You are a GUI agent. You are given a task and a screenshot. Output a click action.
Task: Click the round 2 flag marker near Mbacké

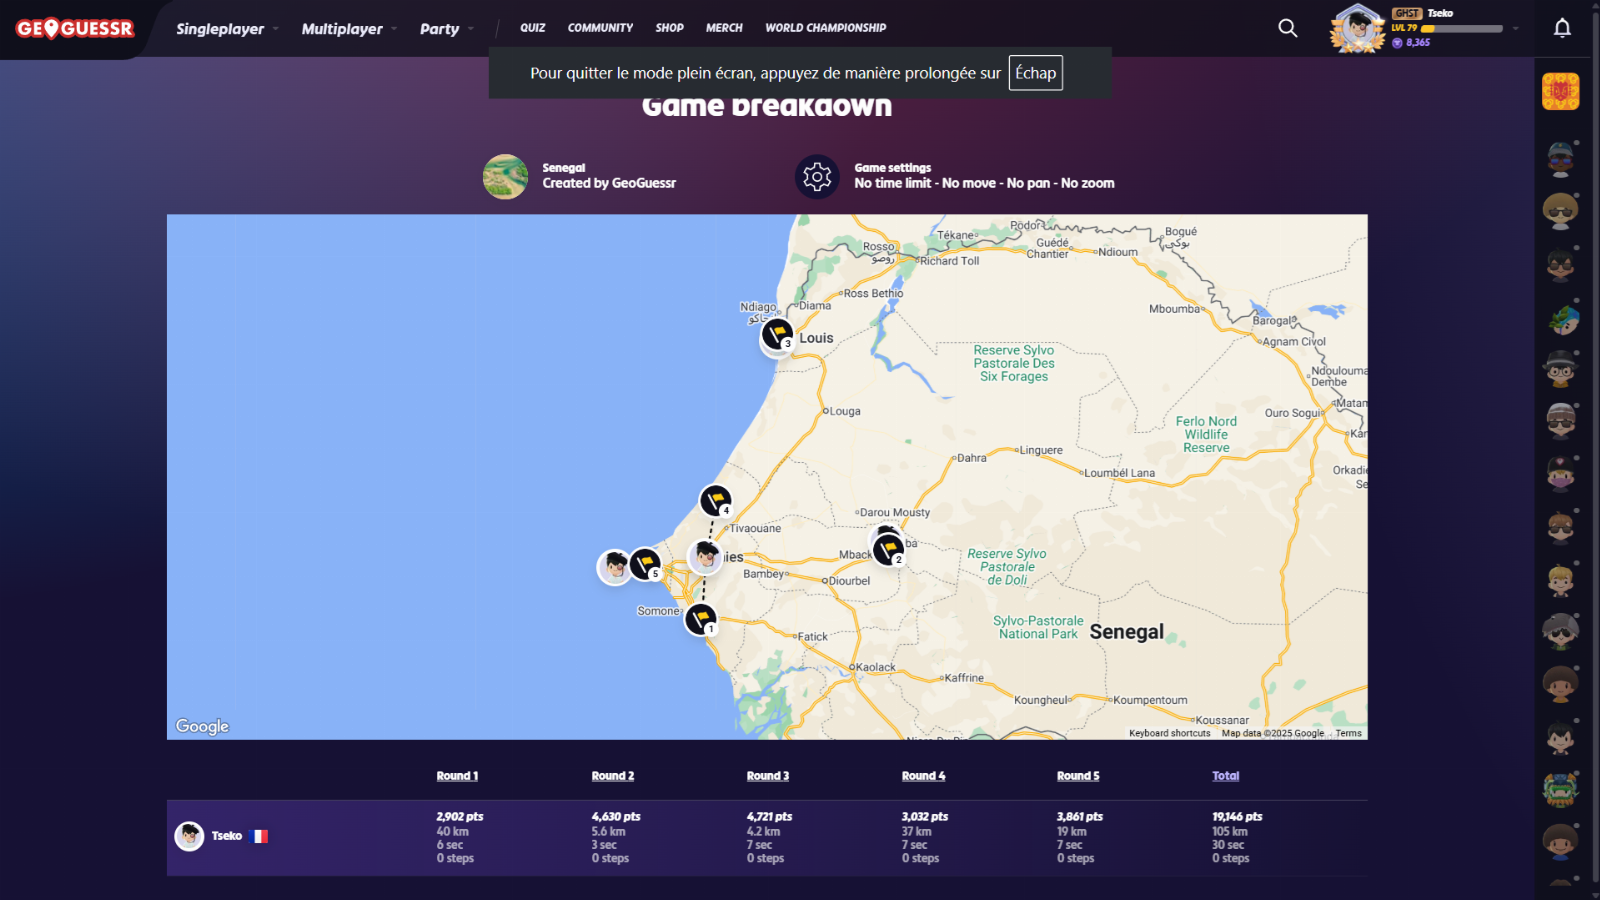click(x=888, y=549)
